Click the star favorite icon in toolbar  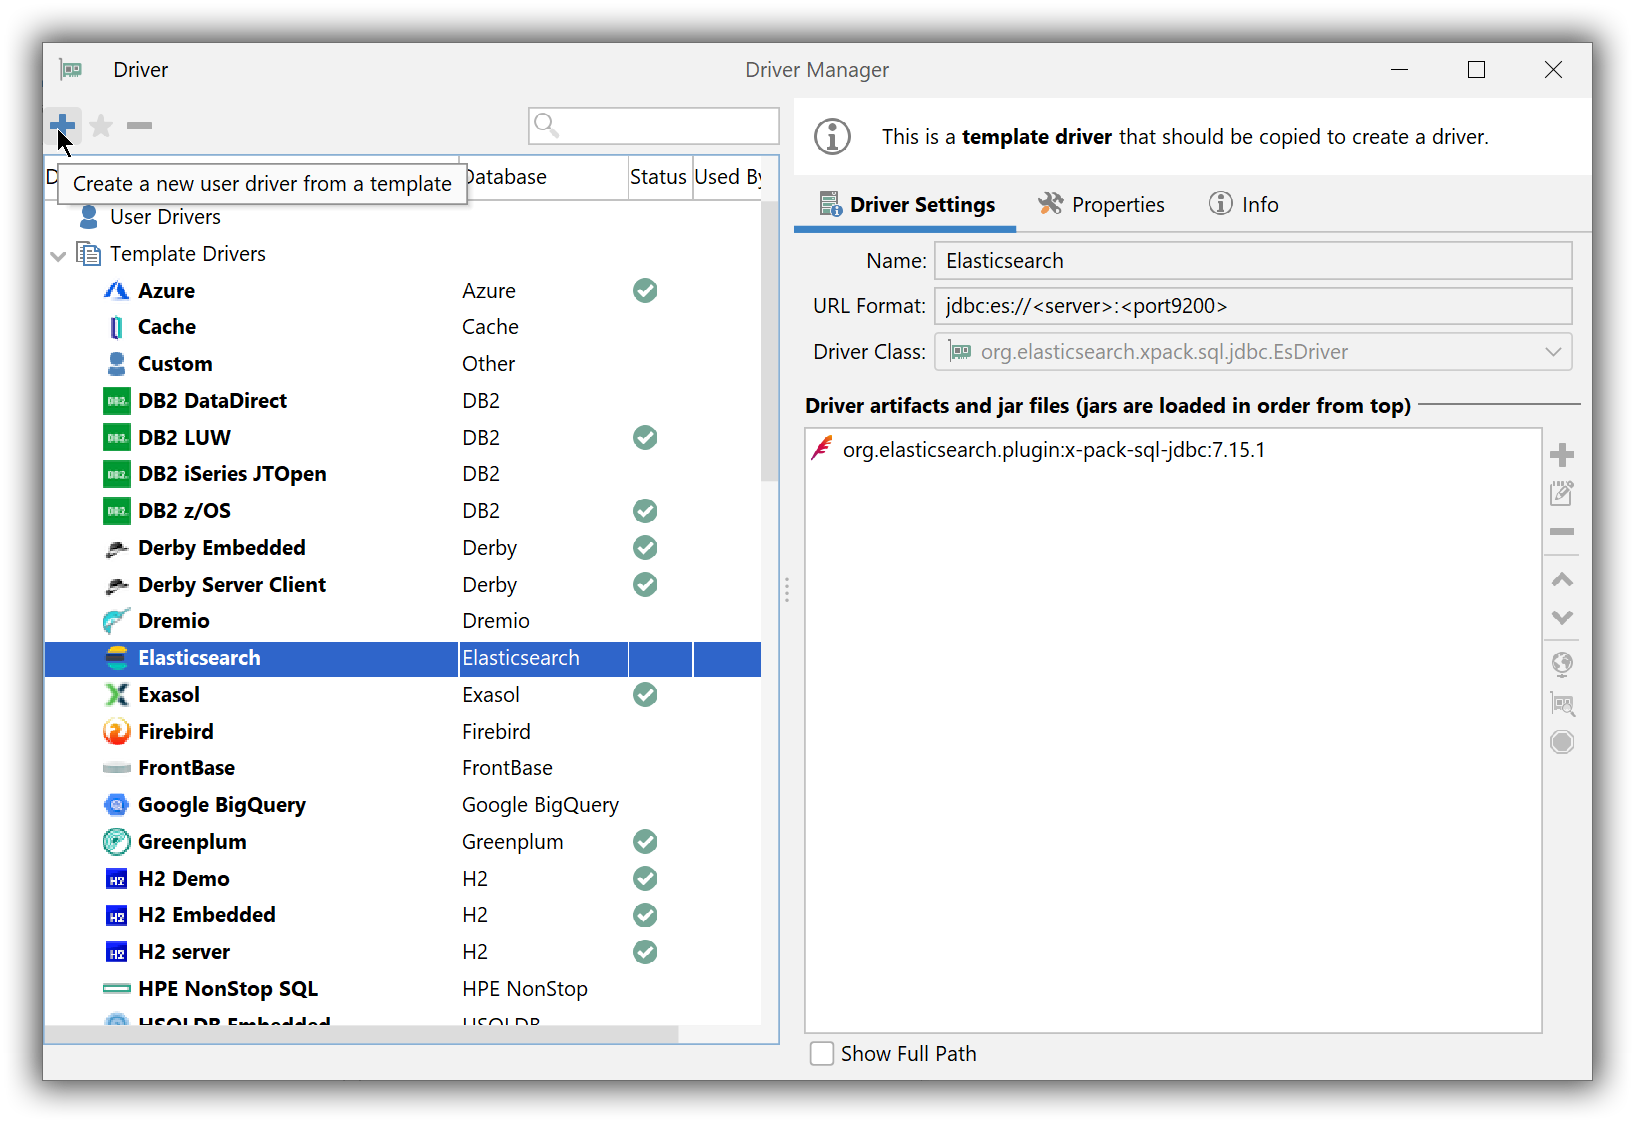[x=100, y=126]
